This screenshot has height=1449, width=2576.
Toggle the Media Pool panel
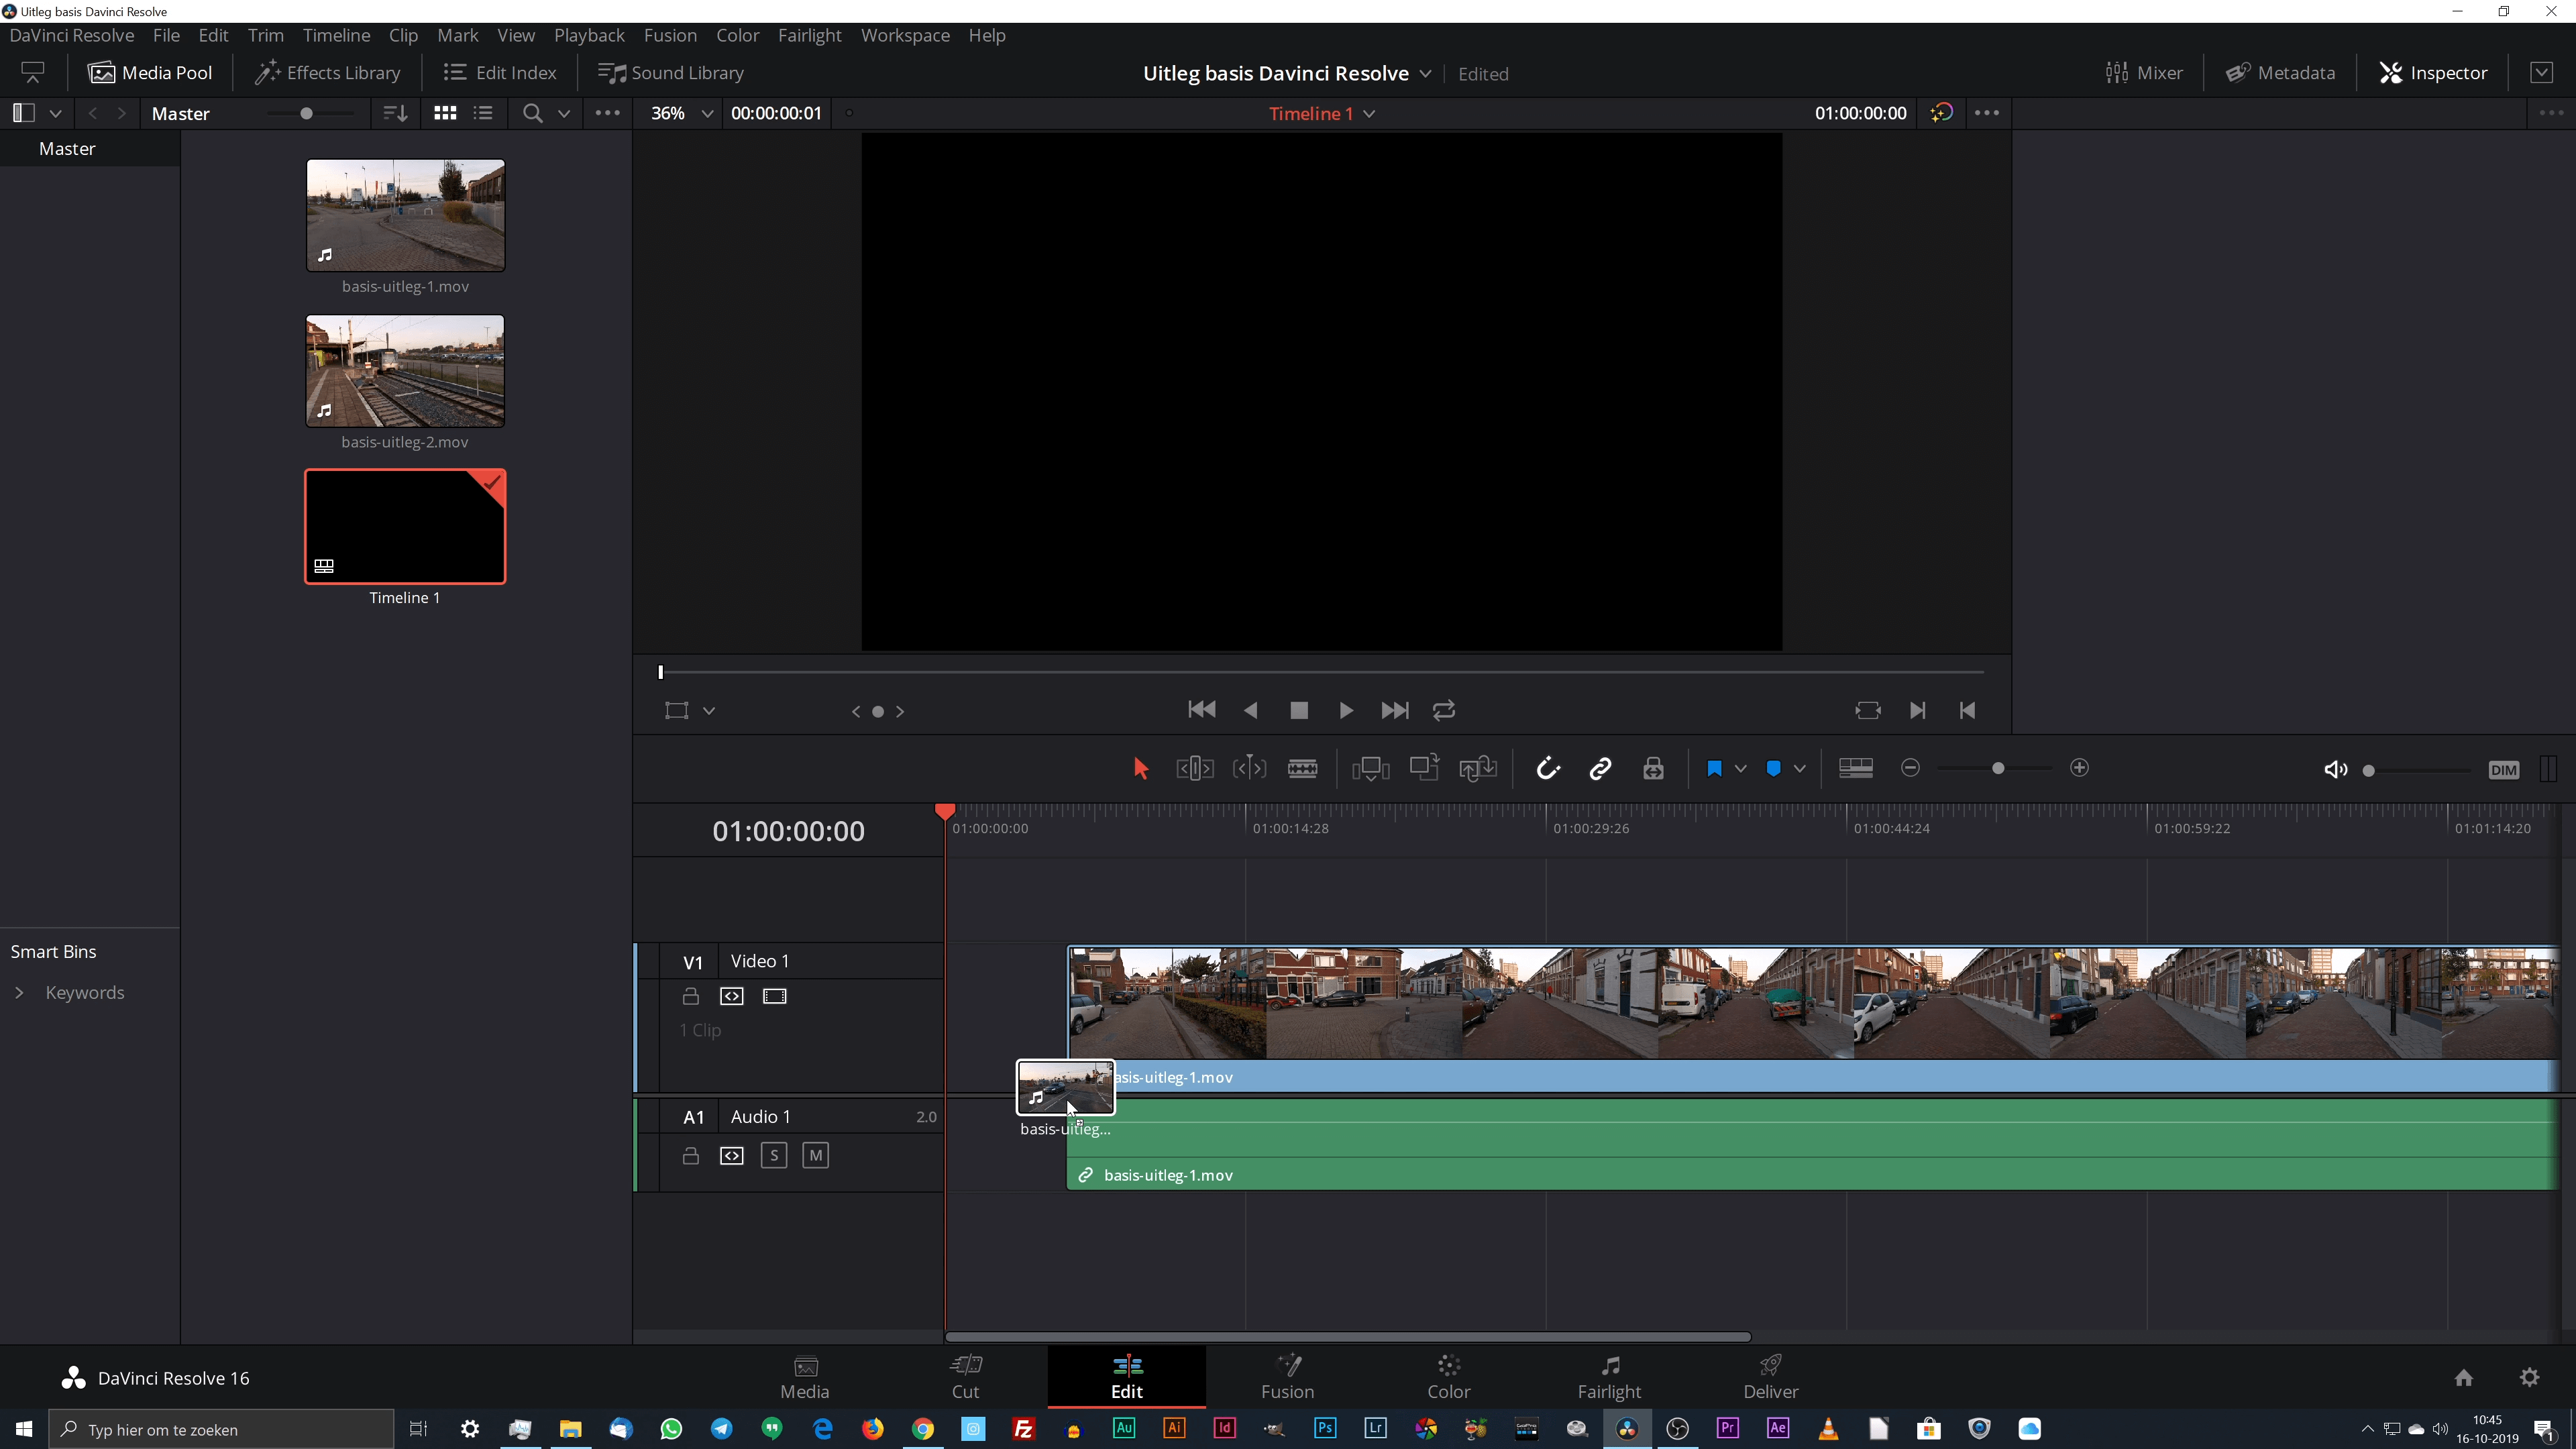pyautogui.click(x=150, y=73)
